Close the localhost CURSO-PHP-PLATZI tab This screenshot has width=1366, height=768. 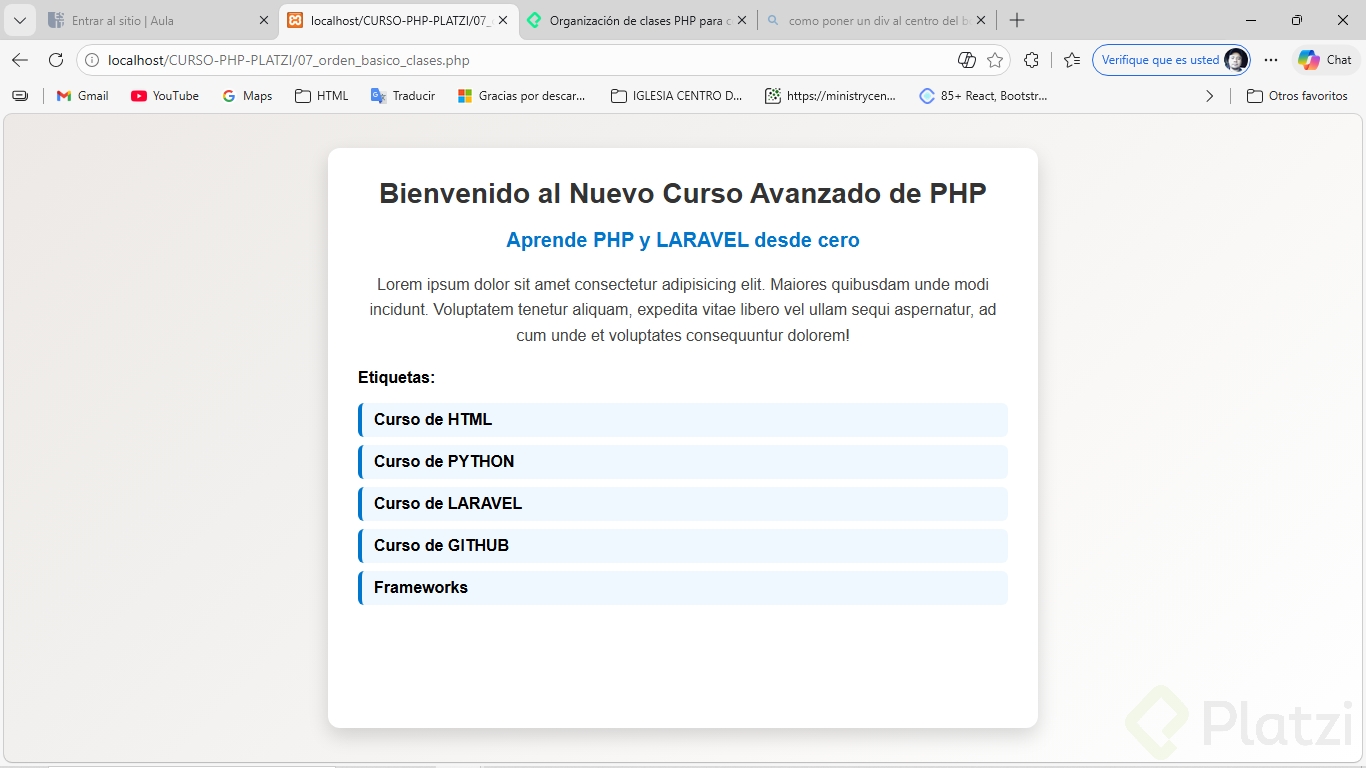[x=502, y=20]
